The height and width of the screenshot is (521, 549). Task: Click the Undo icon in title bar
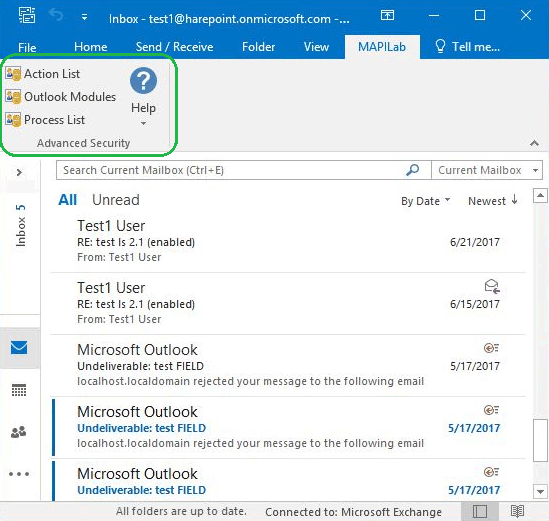click(56, 15)
